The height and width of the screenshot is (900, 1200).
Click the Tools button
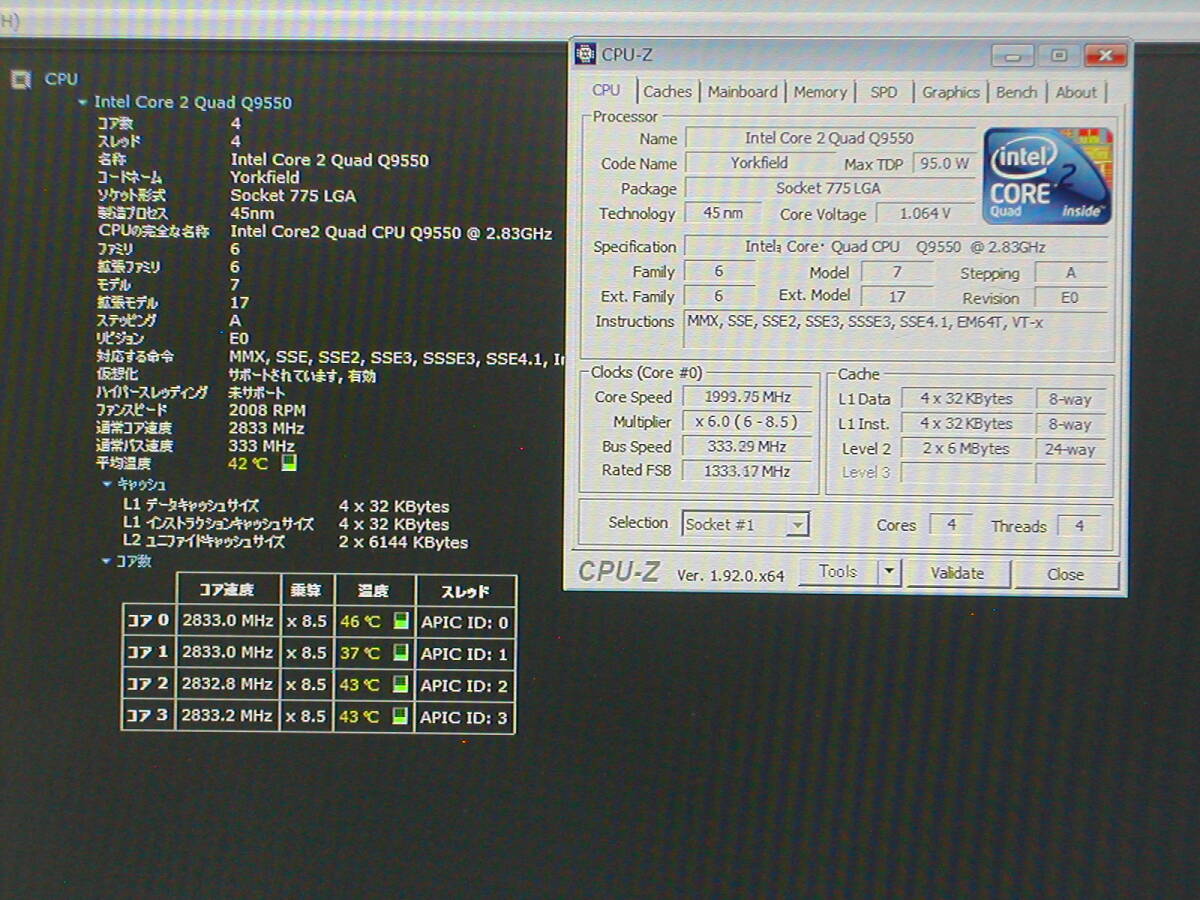point(838,573)
